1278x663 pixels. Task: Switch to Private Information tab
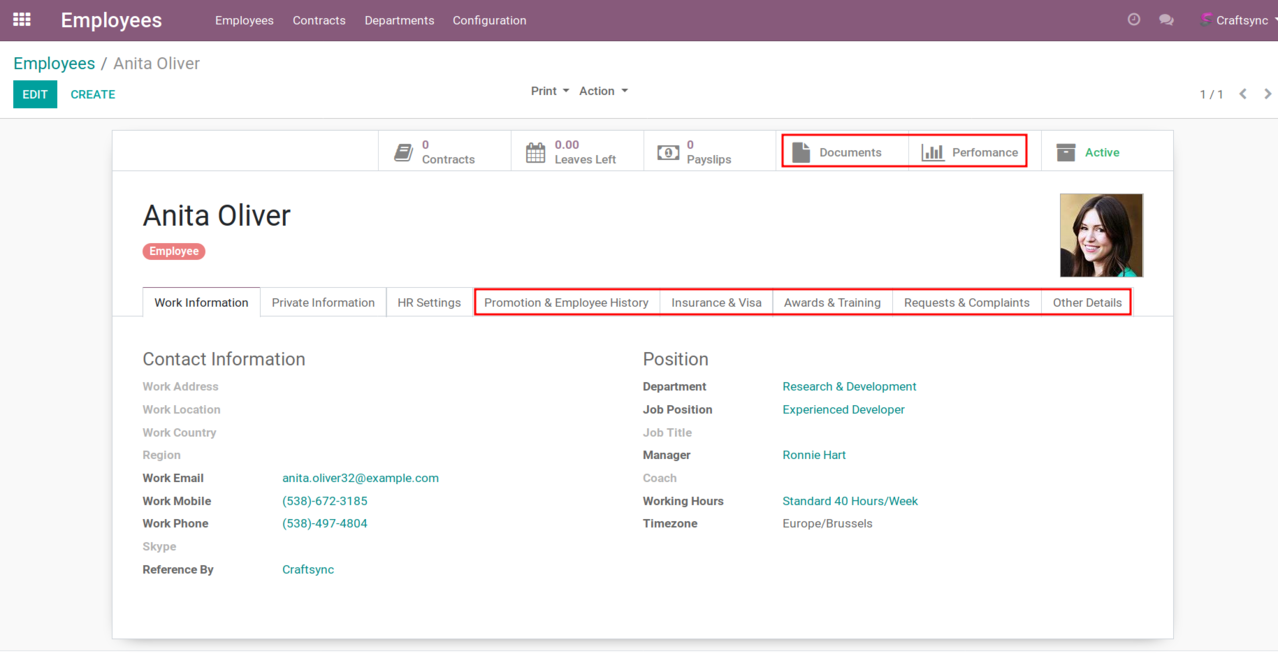pyautogui.click(x=323, y=303)
